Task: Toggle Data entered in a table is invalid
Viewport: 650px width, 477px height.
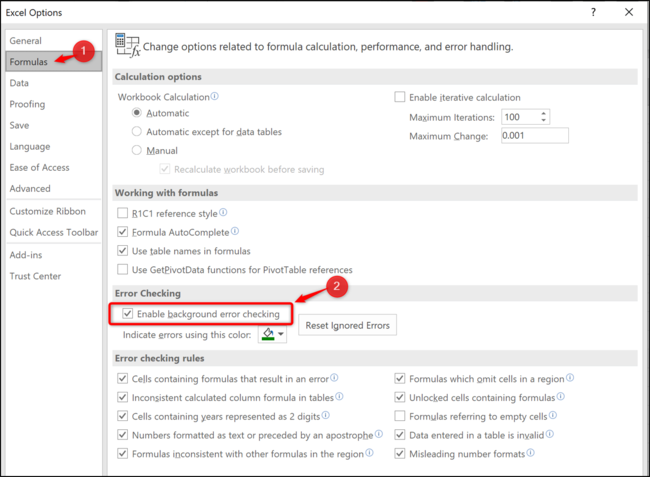Action: pyautogui.click(x=400, y=435)
